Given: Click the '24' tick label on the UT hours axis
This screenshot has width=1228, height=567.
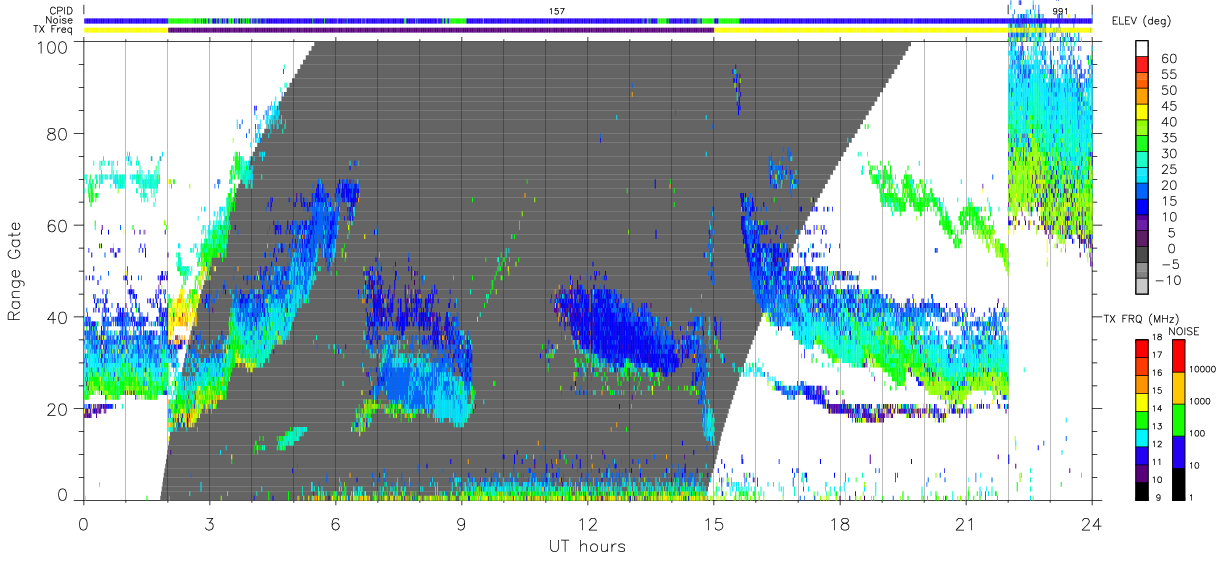Looking at the screenshot, I should (1091, 523).
